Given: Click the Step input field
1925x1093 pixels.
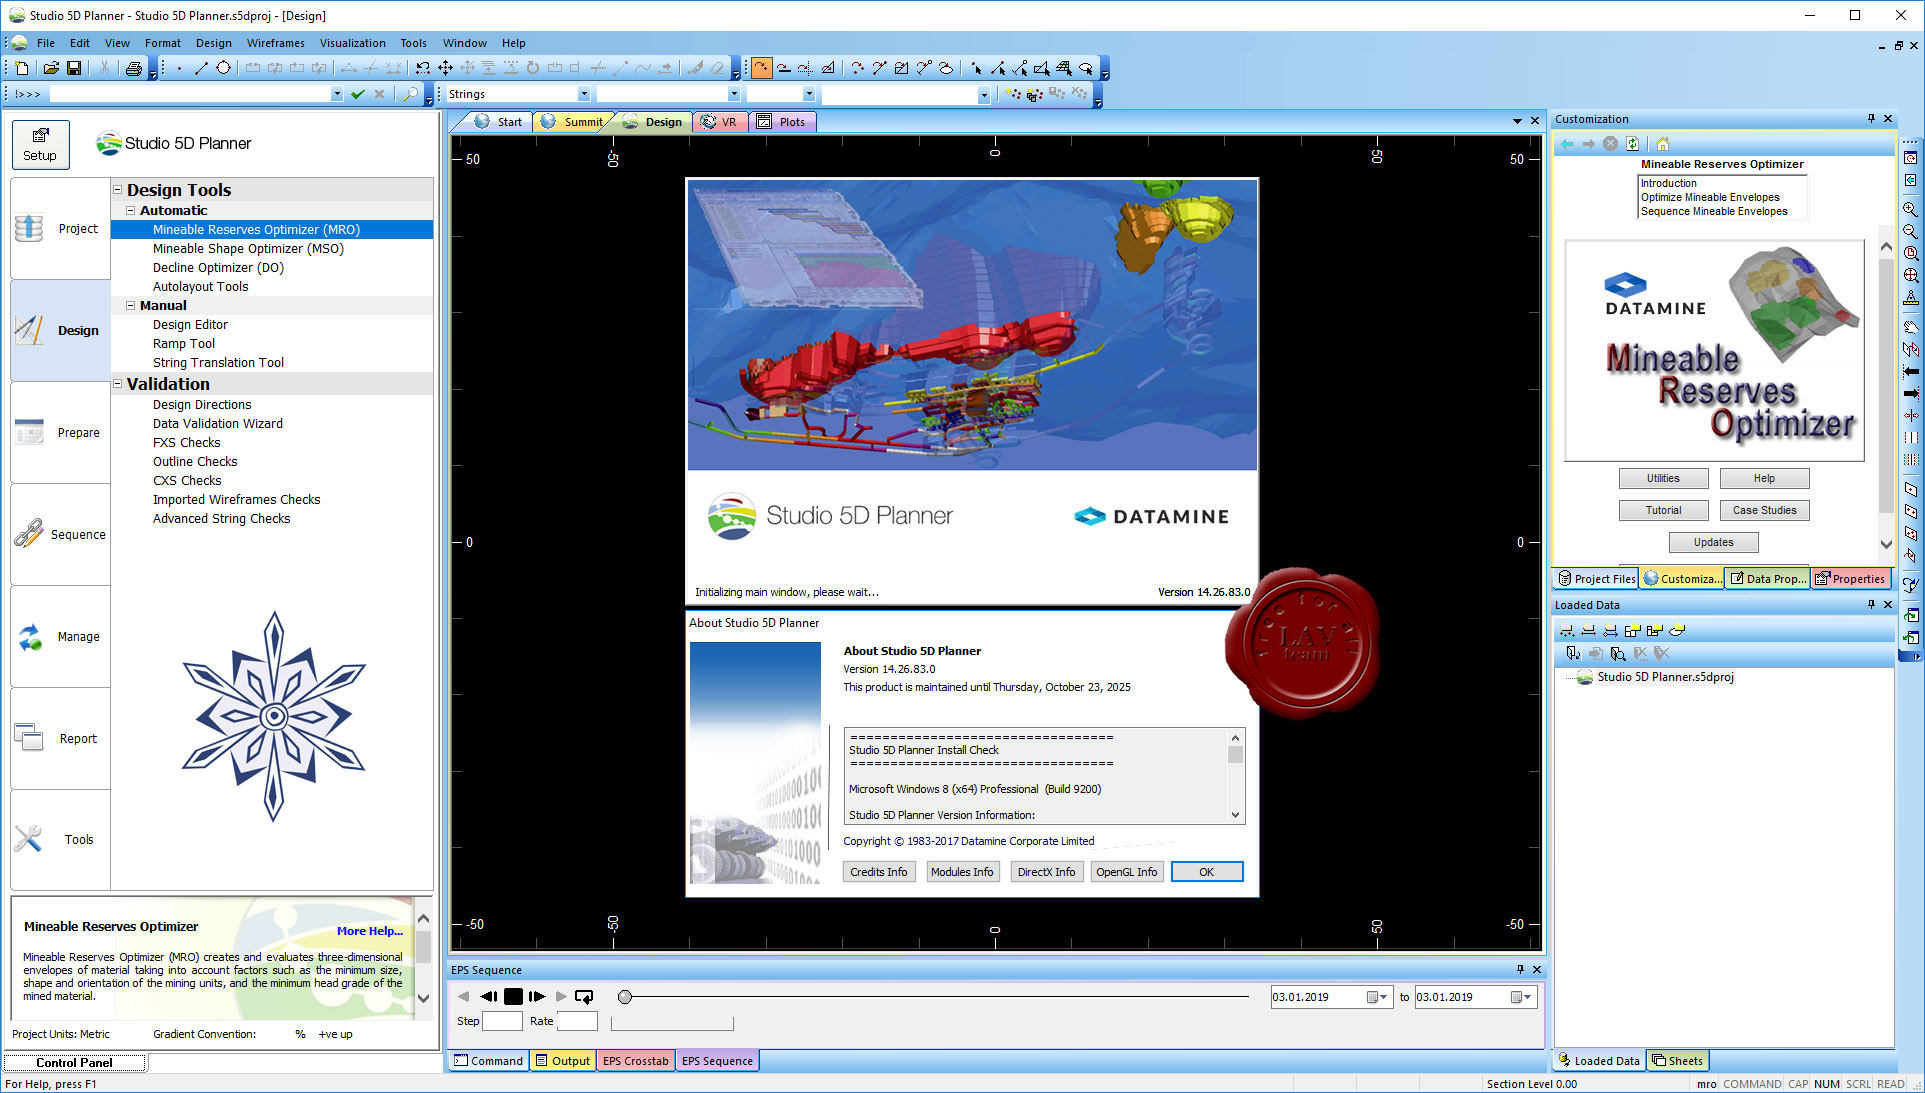Looking at the screenshot, I should coord(502,1021).
